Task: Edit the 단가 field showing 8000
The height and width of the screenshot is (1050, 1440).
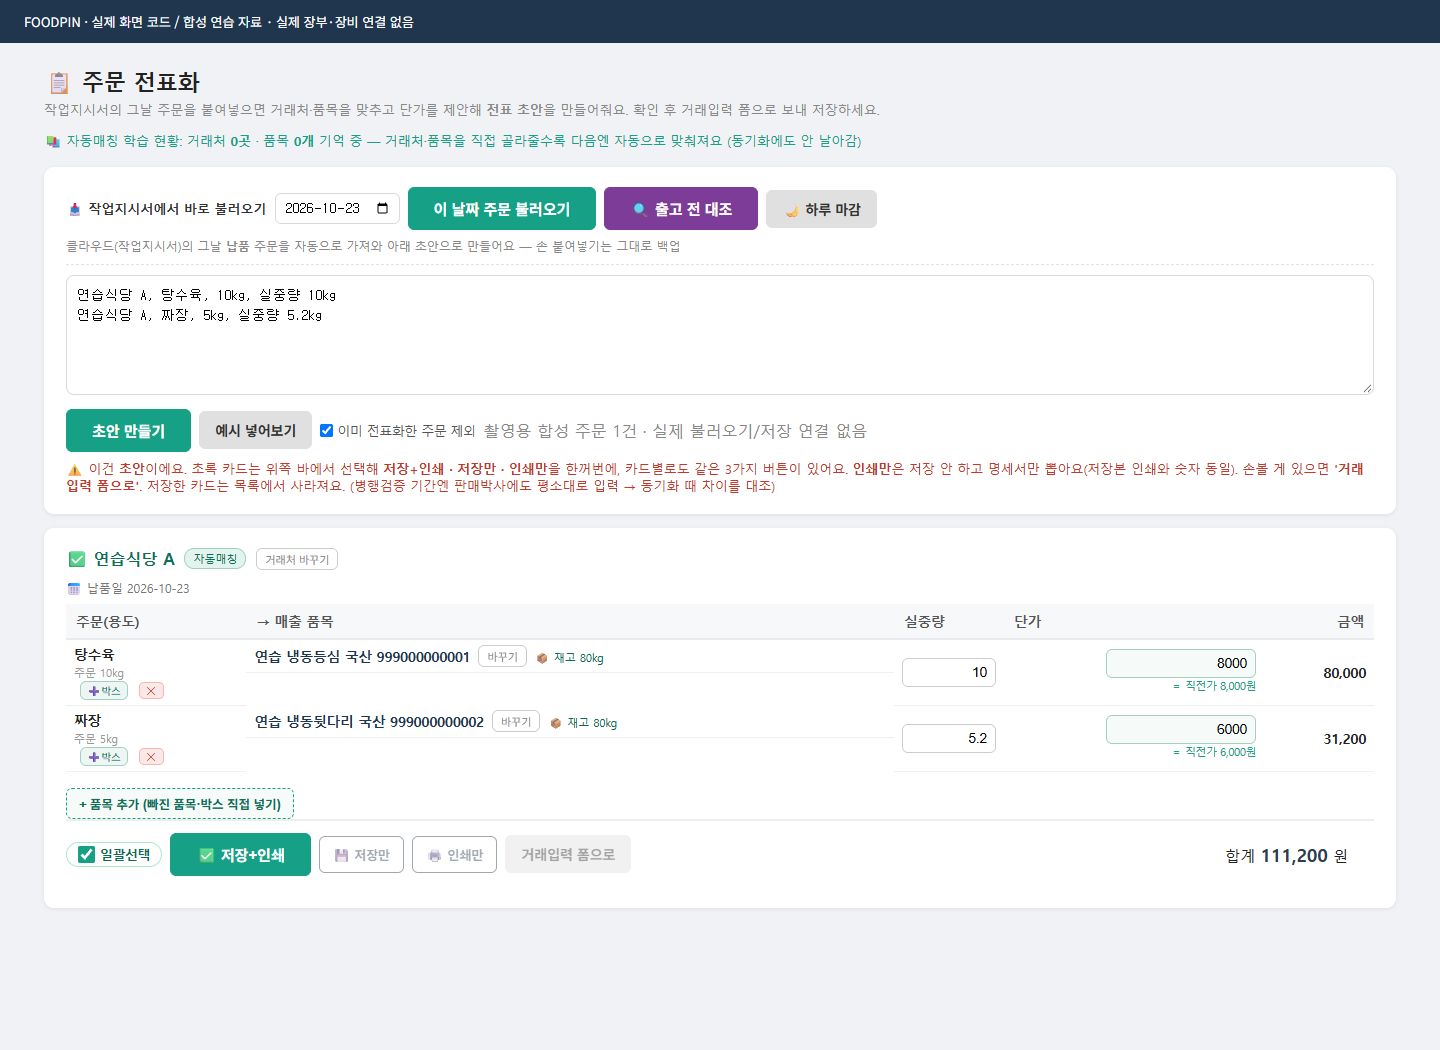Action: tap(1181, 663)
